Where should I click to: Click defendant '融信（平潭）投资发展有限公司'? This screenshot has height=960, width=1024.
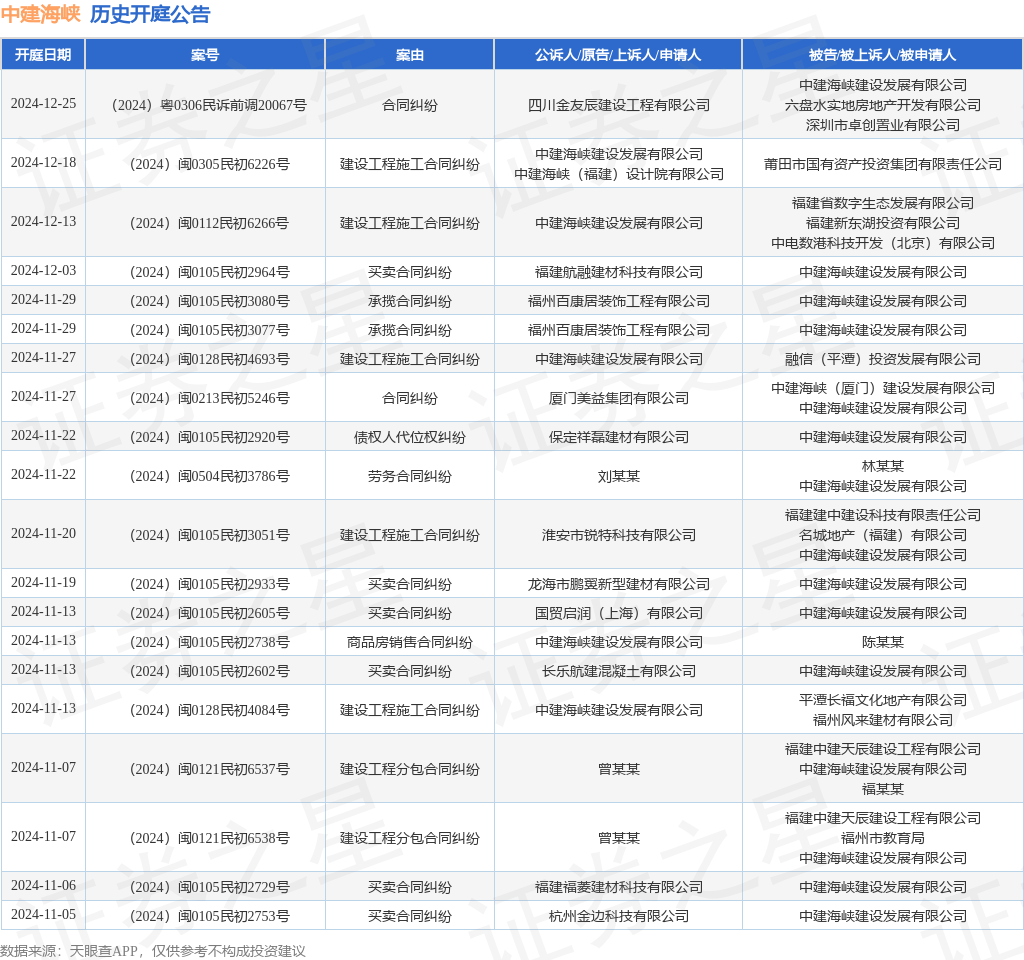point(882,359)
